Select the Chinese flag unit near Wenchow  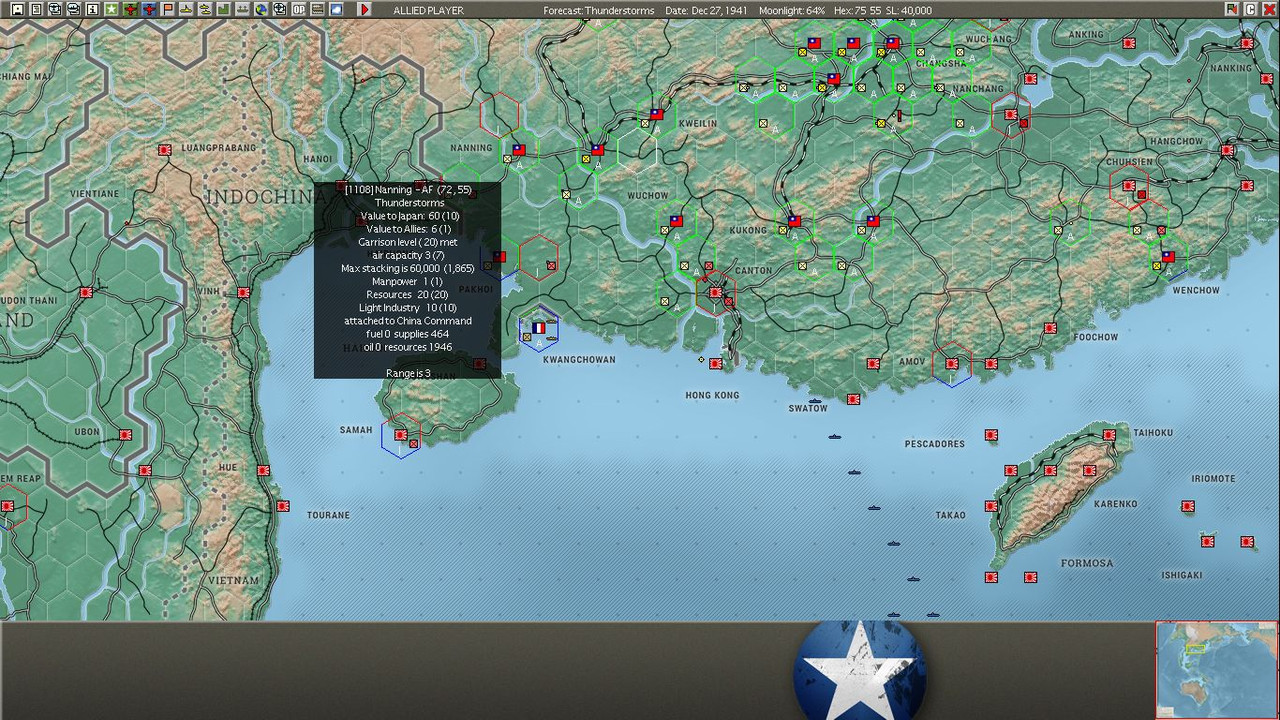point(1168,257)
